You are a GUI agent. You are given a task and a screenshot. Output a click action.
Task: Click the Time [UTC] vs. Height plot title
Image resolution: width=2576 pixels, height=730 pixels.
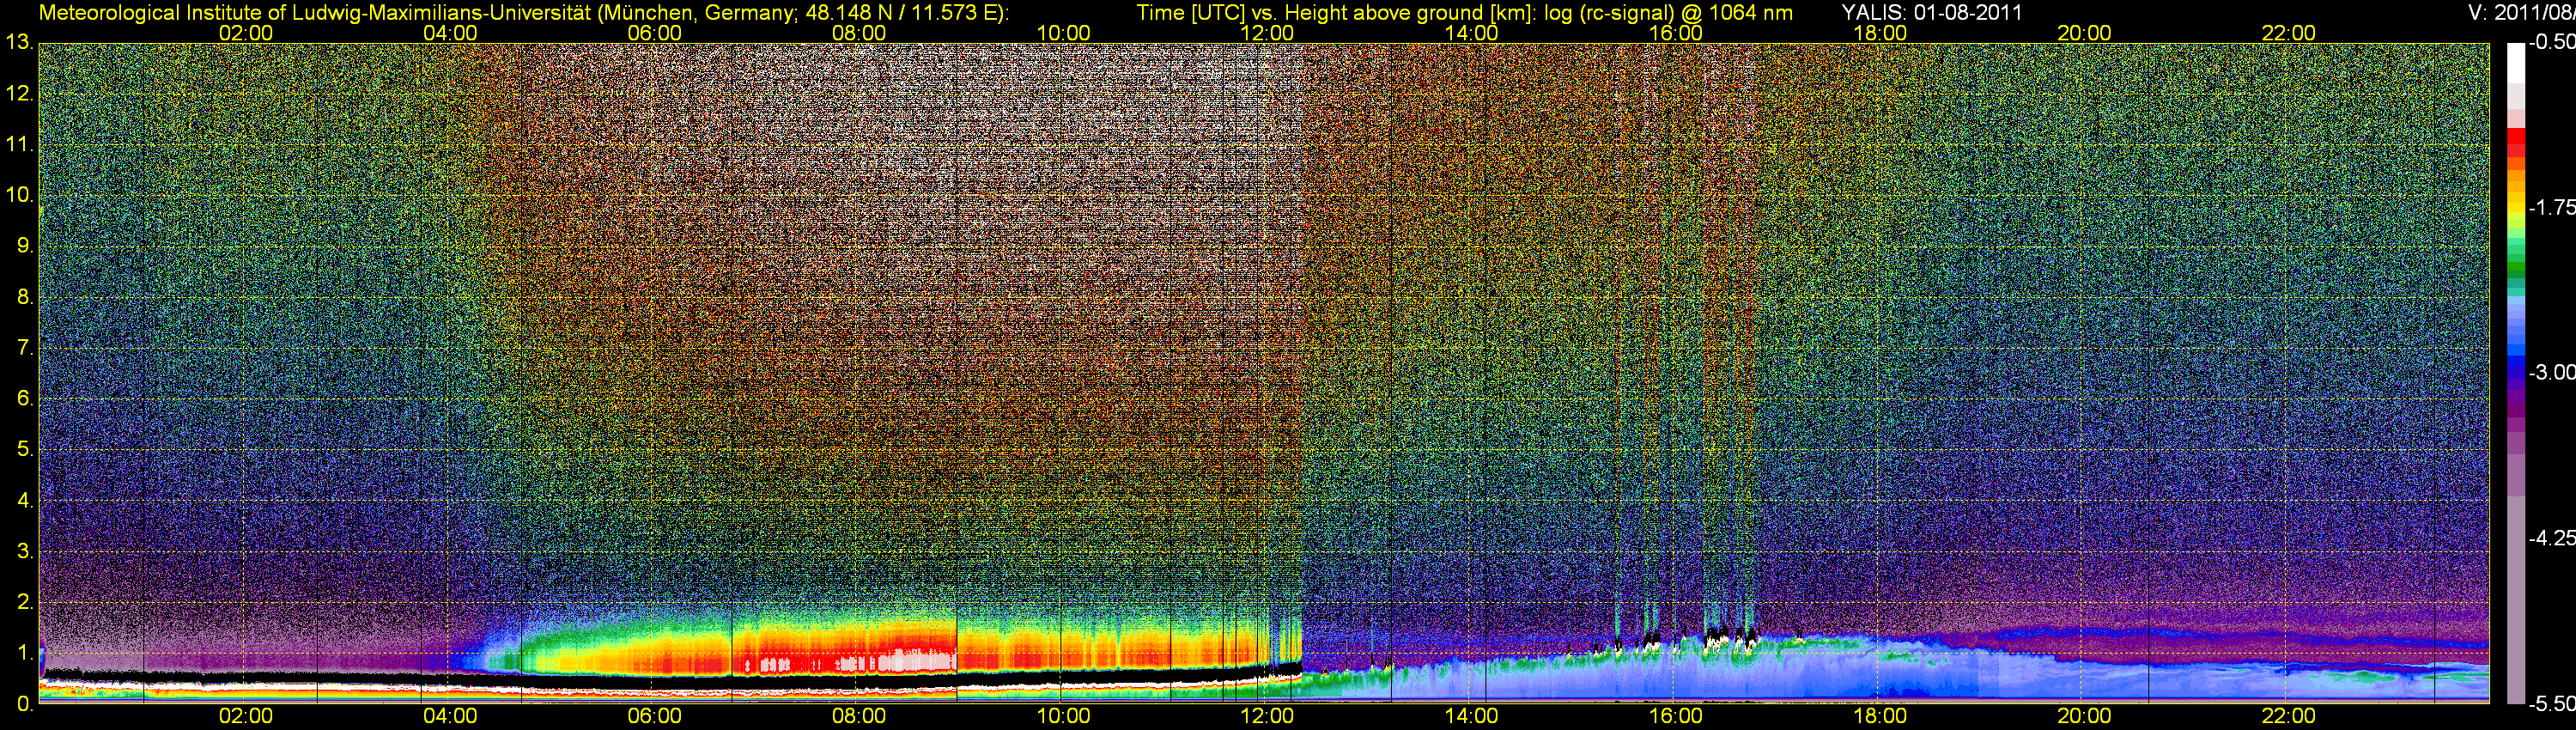1464,13
